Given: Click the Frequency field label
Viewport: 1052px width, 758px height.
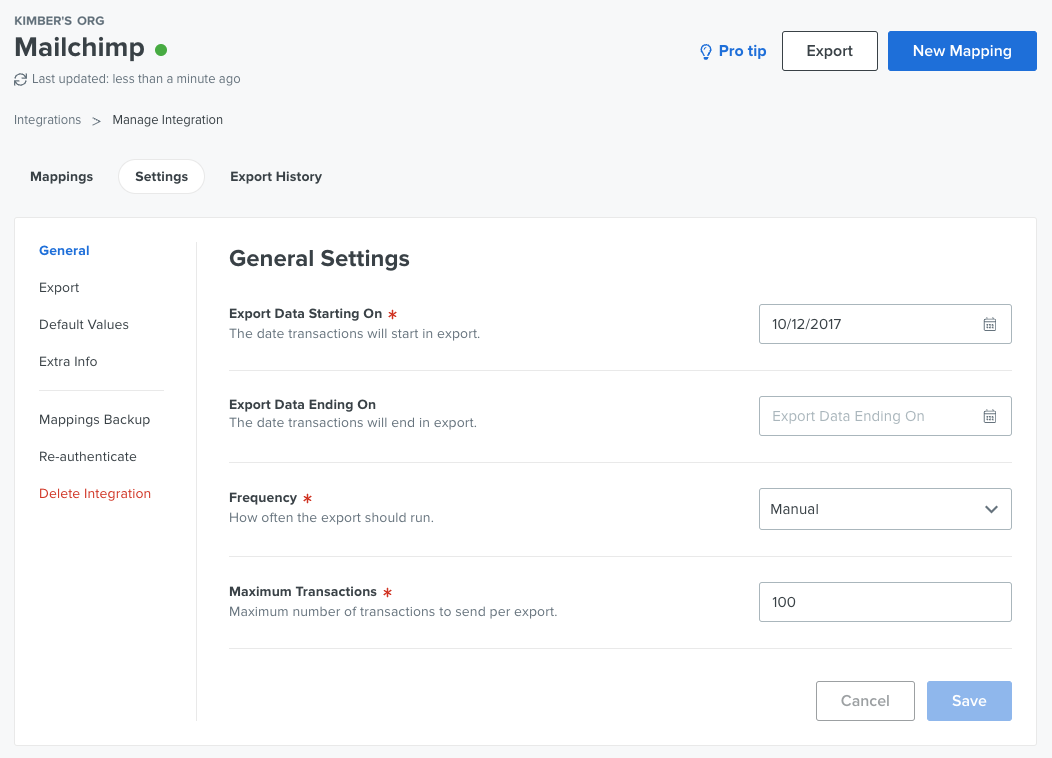Looking at the screenshot, I should pyautogui.click(x=263, y=498).
